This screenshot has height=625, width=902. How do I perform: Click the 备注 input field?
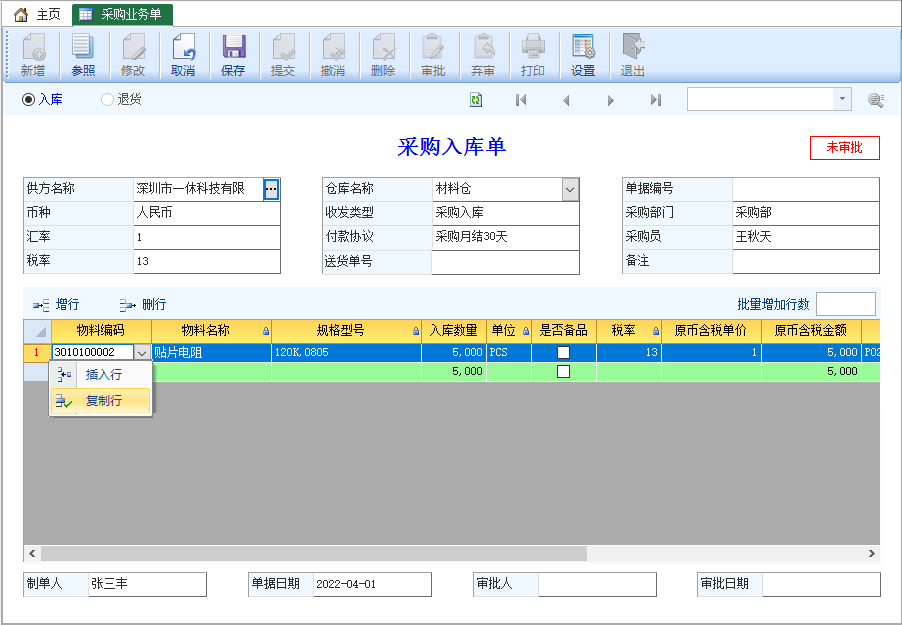point(805,261)
